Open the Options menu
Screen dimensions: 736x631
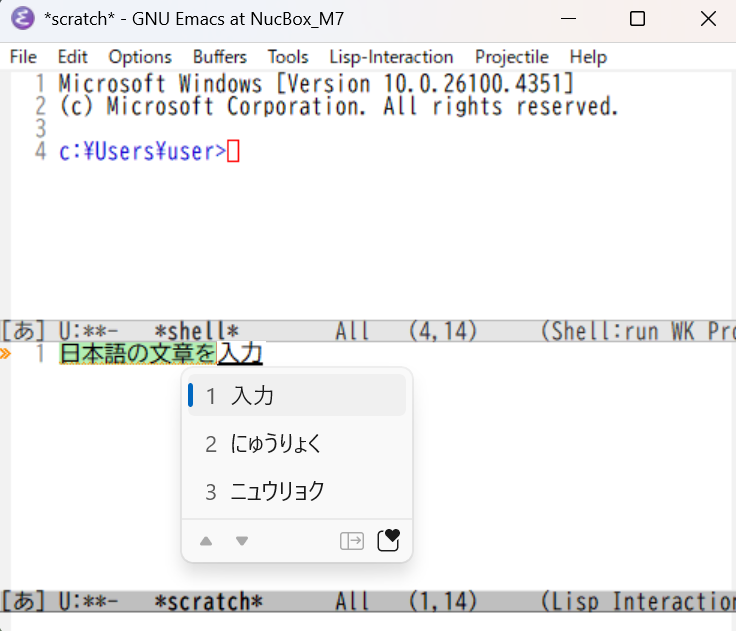[x=140, y=57]
